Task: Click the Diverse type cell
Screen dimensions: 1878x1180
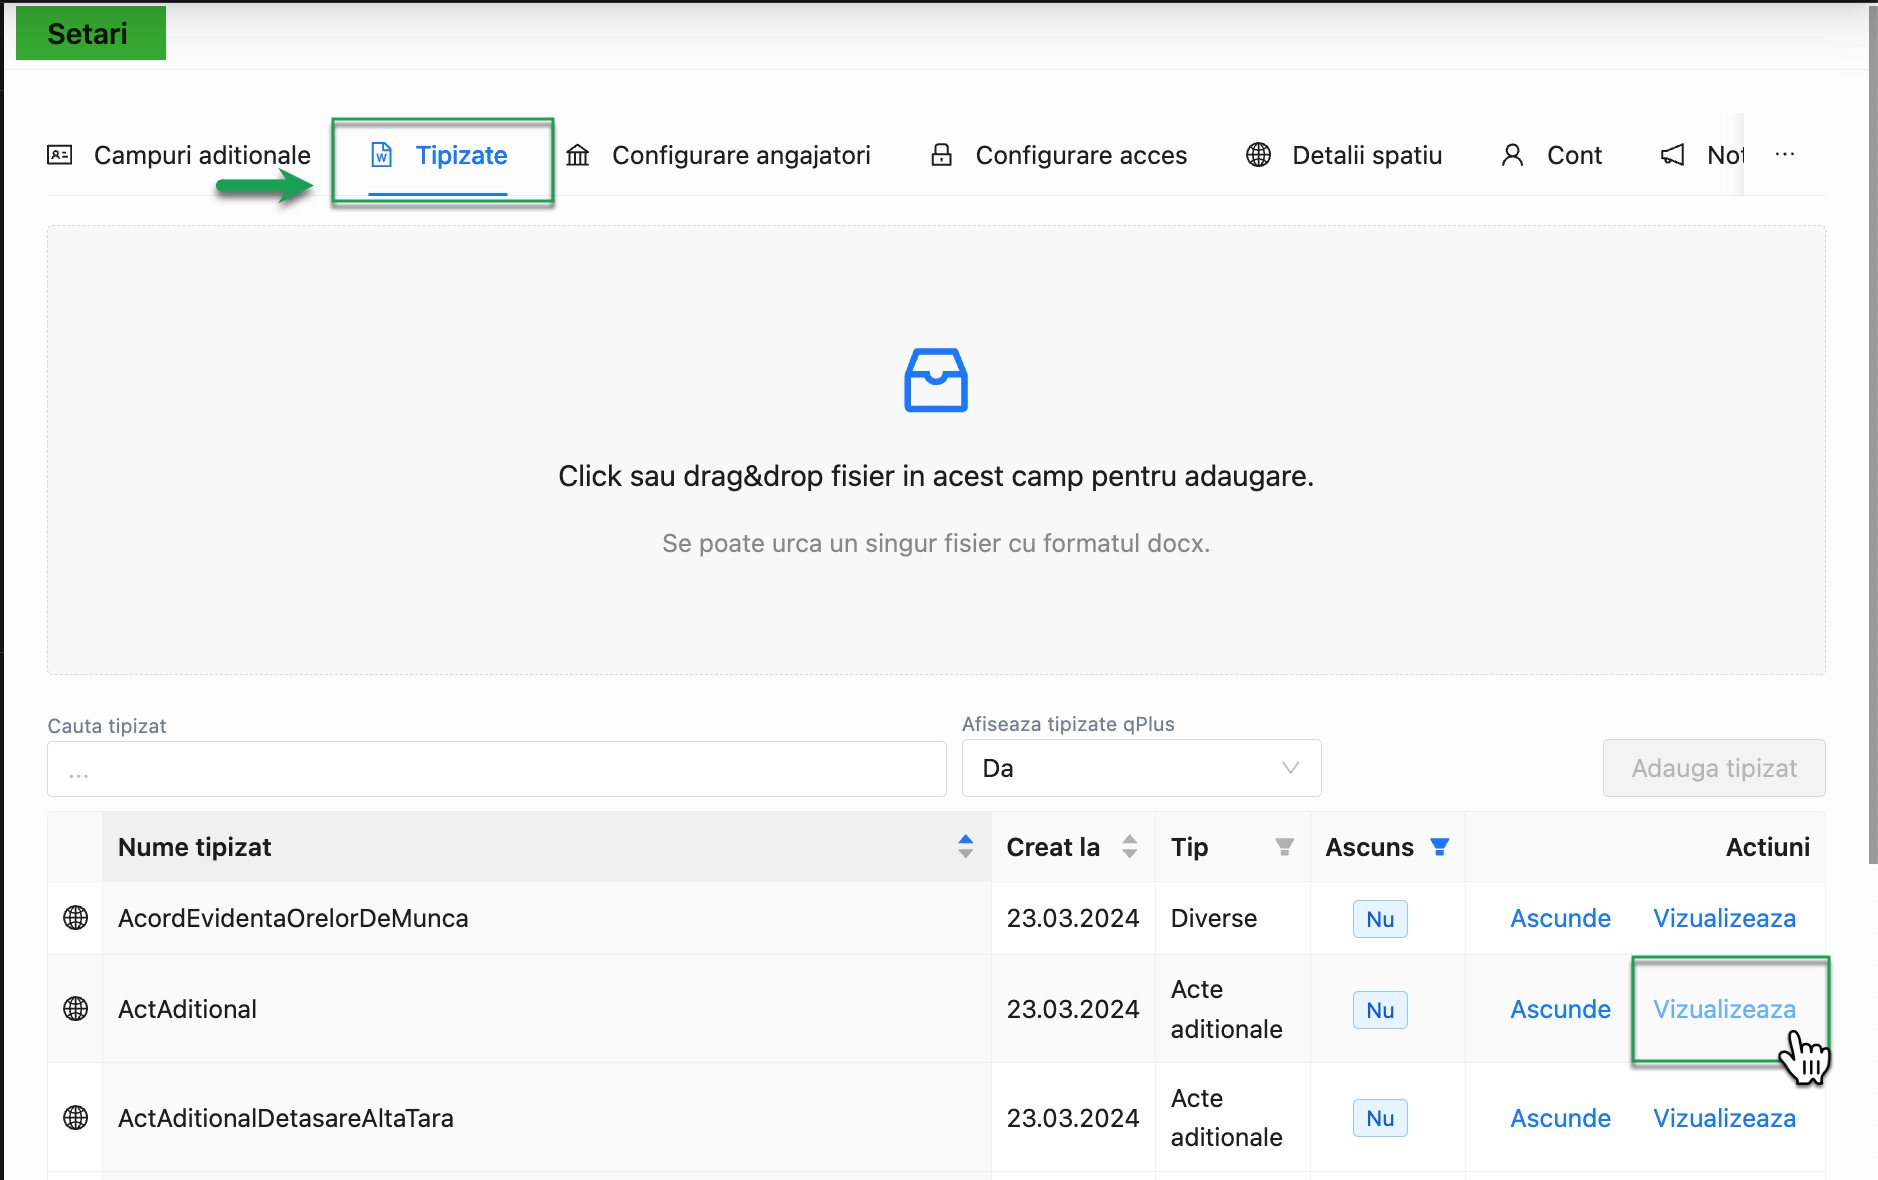Action: (x=1232, y=918)
